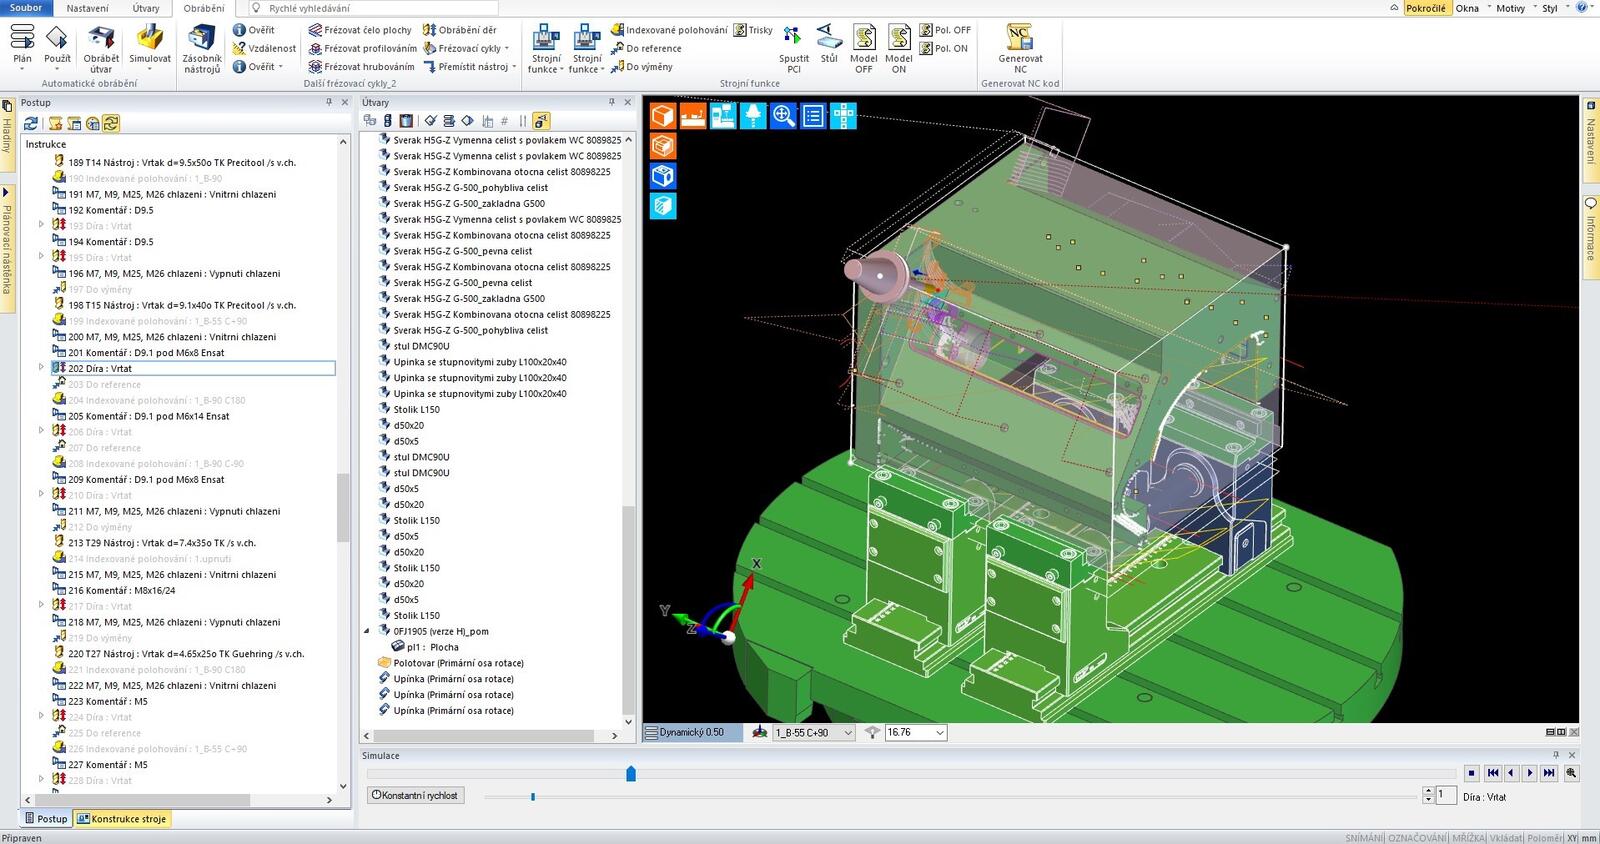
Task: Click the Stůl table icon
Action: pyautogui.click(x=829, y=45)
